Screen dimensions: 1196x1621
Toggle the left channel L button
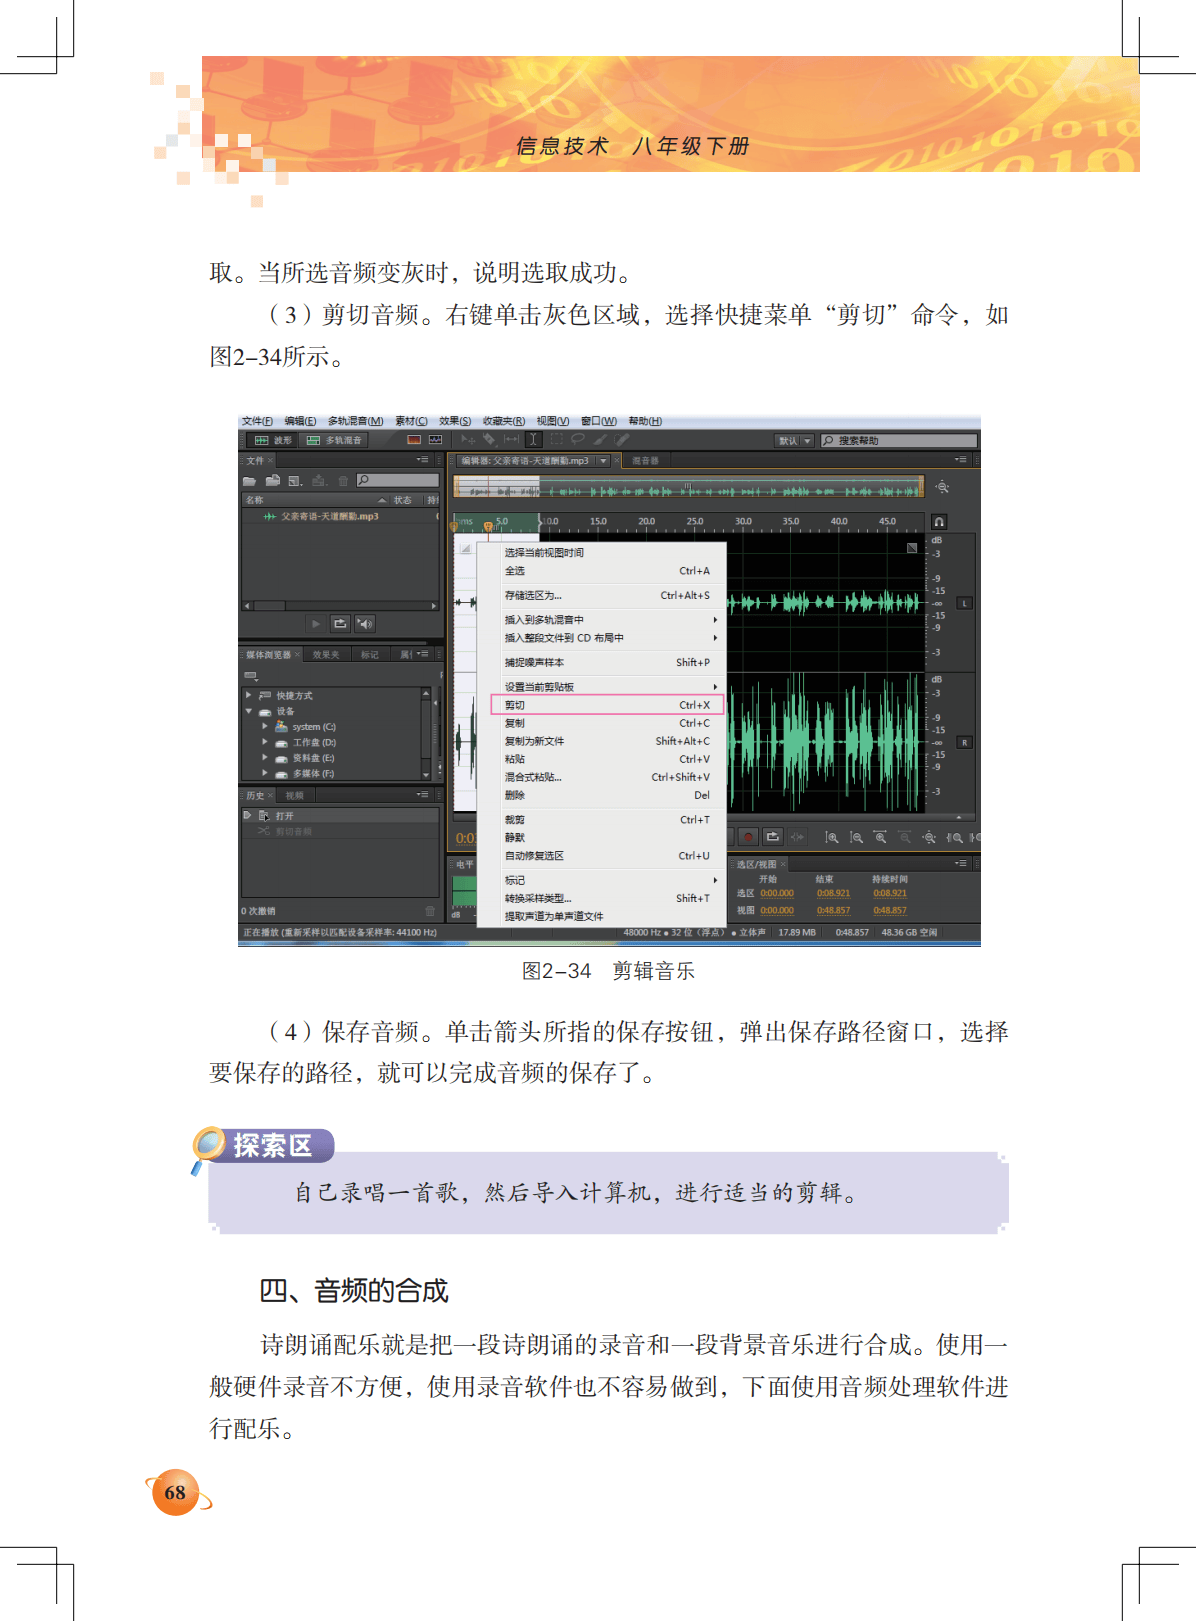965,604
